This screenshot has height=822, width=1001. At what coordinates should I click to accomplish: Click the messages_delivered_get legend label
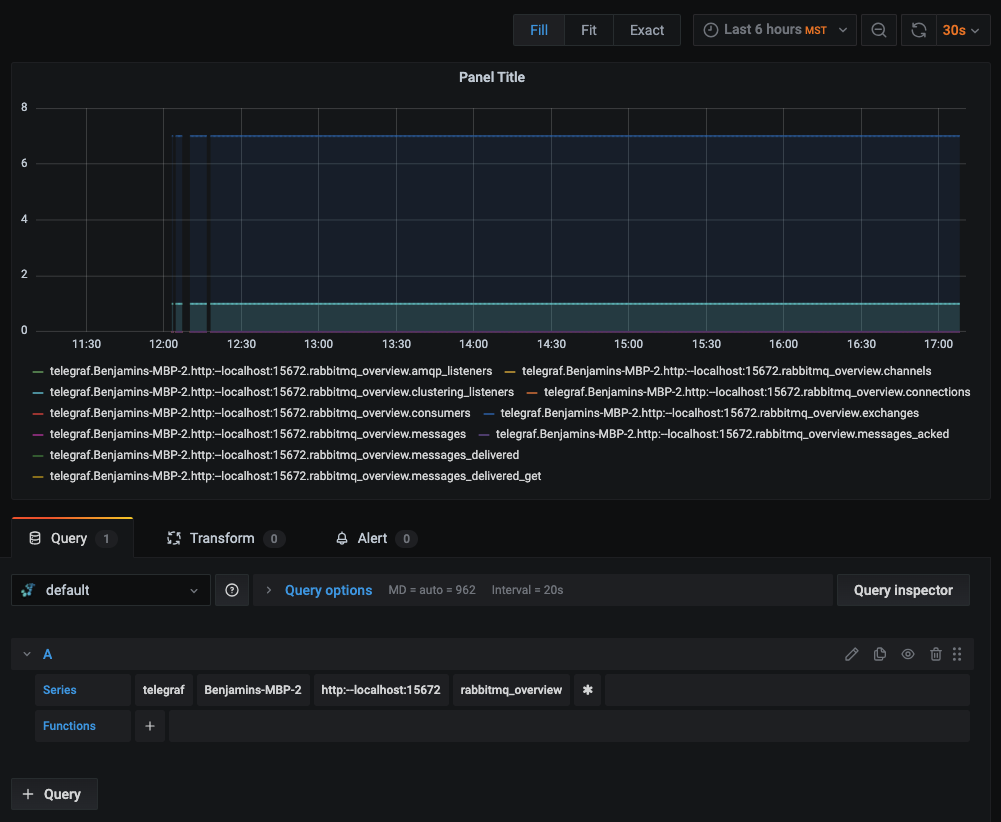pos(296,476)
